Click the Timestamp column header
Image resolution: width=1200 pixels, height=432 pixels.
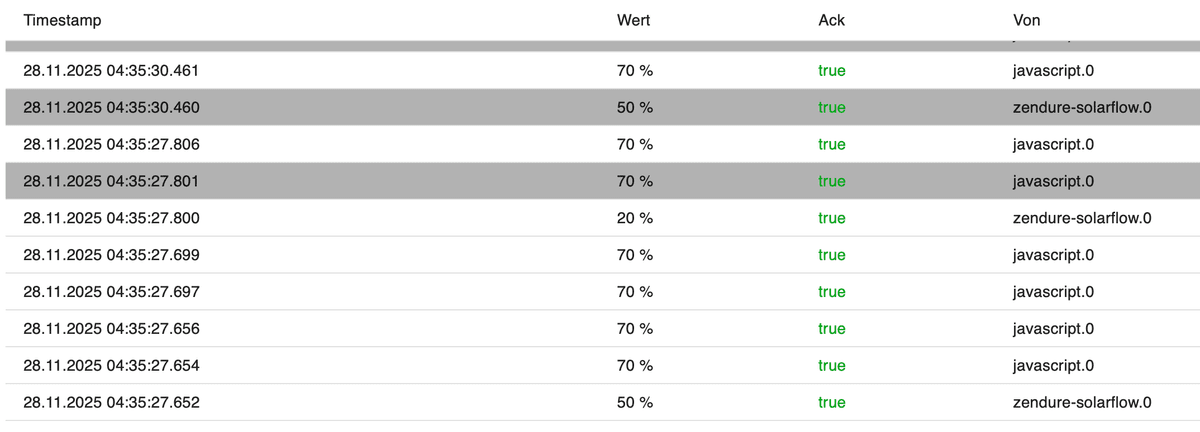click(62, 20)
